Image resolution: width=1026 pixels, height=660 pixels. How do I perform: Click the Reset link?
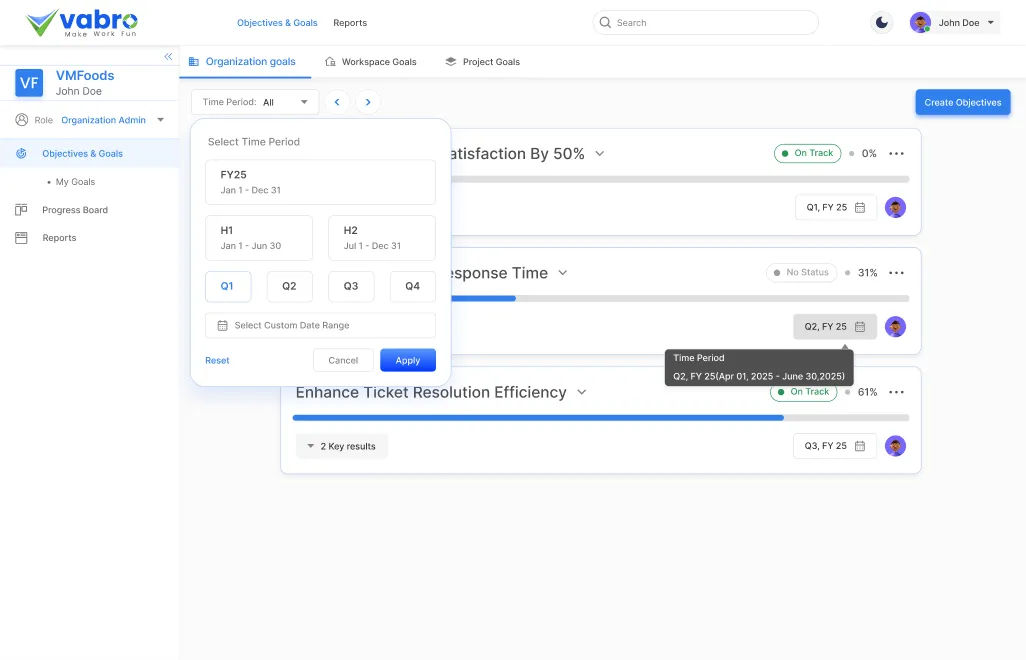tap(217, 360)
